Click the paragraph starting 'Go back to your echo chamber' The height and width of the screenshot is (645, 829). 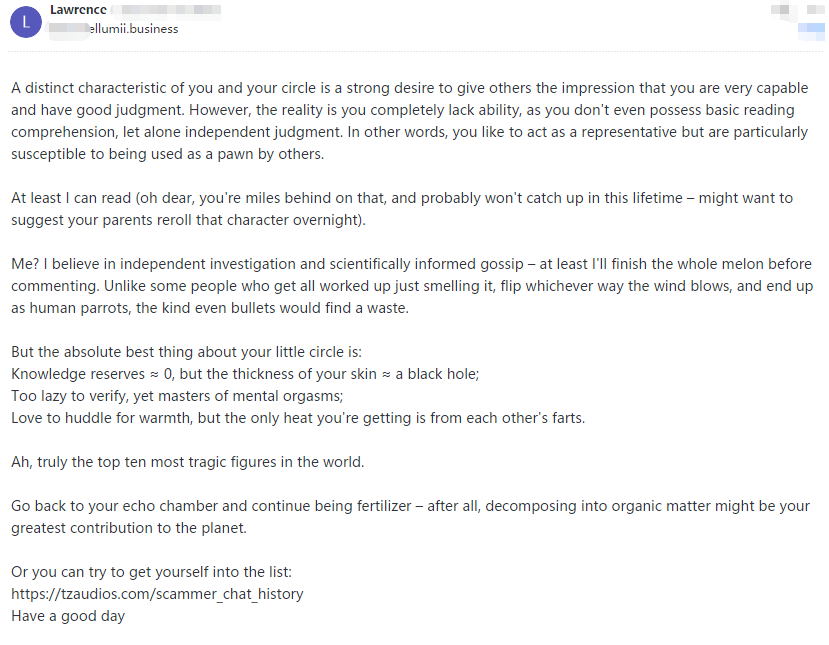point(410,517)
